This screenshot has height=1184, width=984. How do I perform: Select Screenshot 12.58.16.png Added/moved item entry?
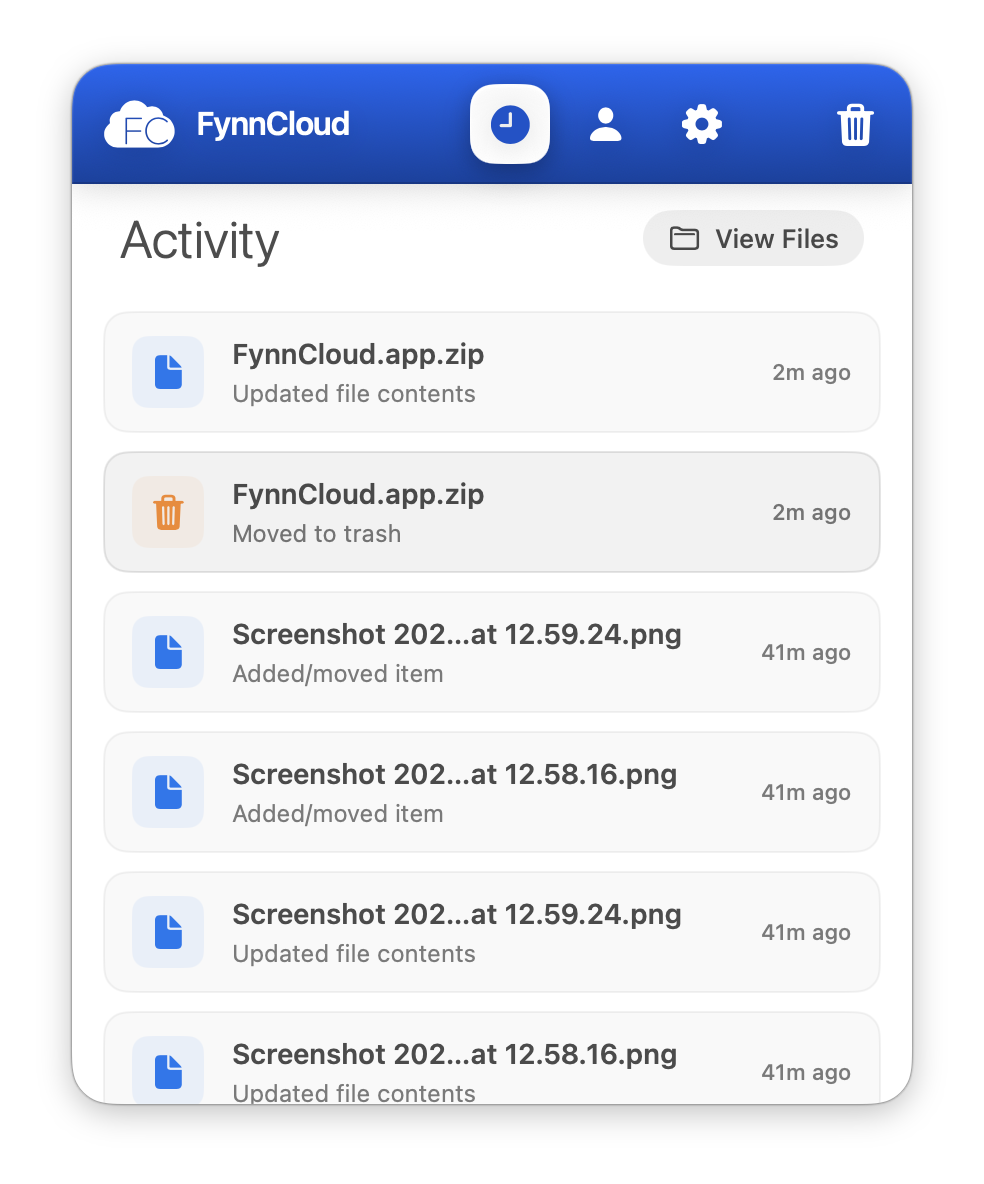click(x=492, y=792)
